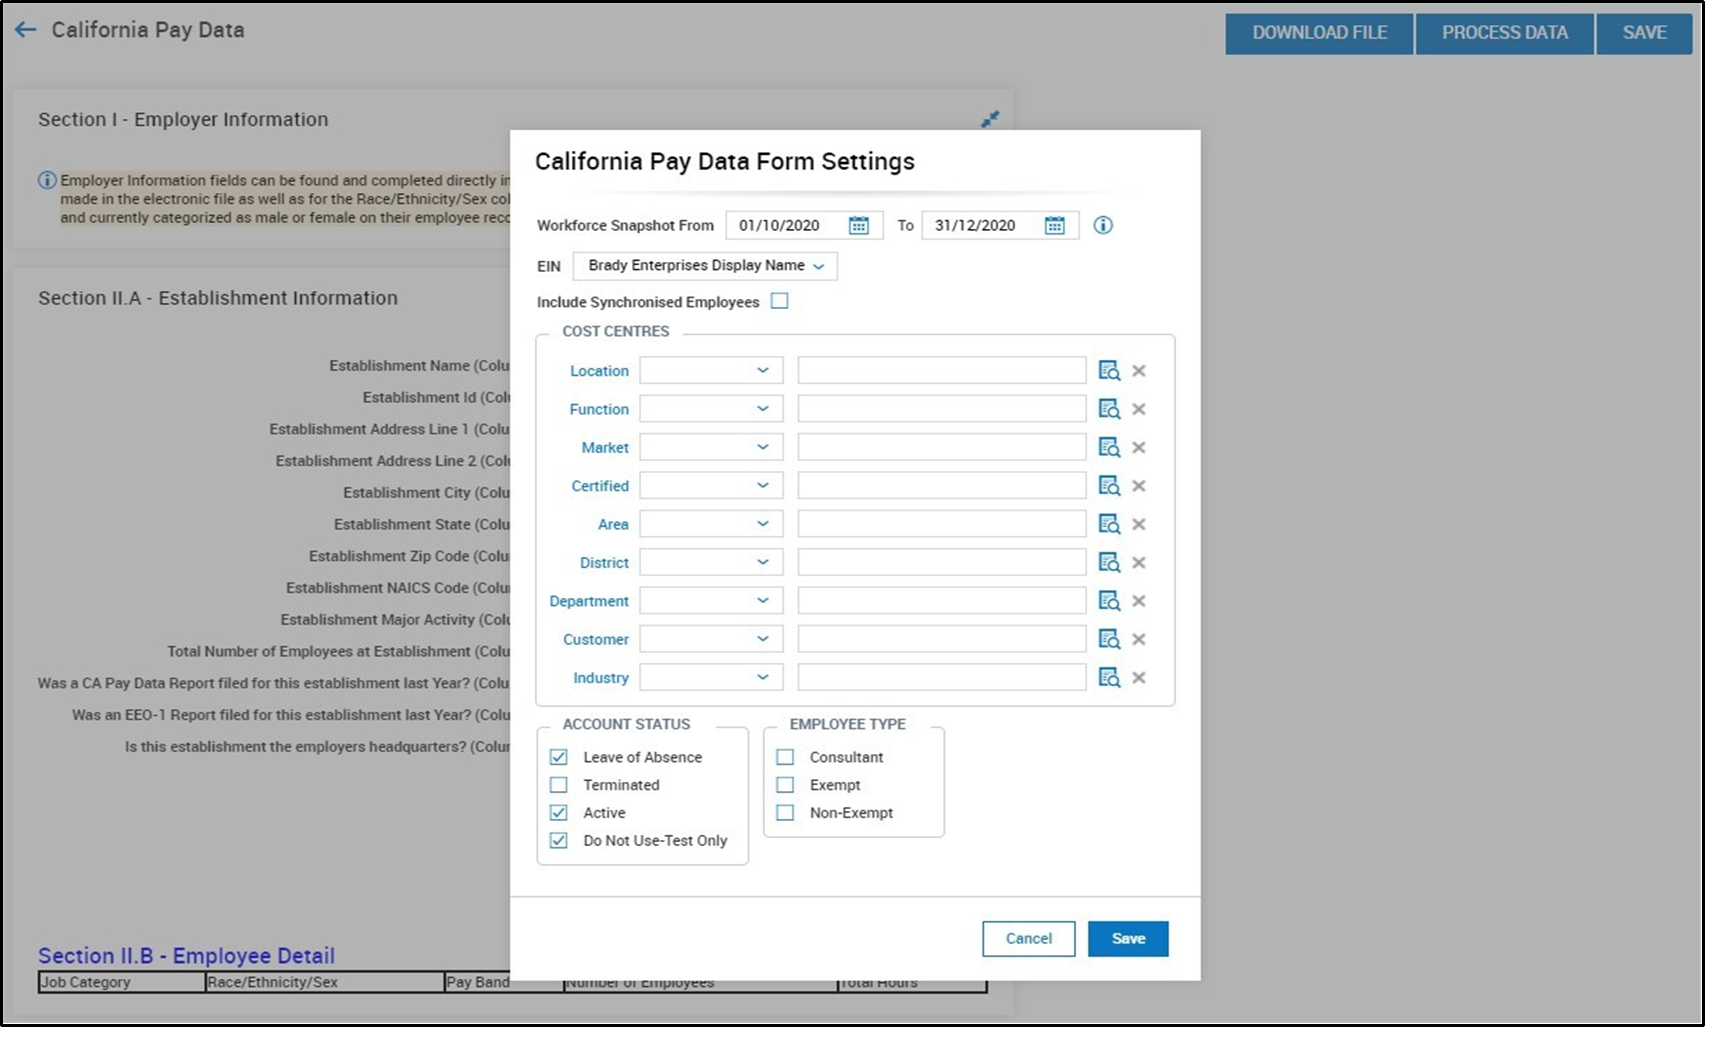Screen dimensions: 1720x1060
Task: Check the Exempt employee type
Action: coord(785,785)
